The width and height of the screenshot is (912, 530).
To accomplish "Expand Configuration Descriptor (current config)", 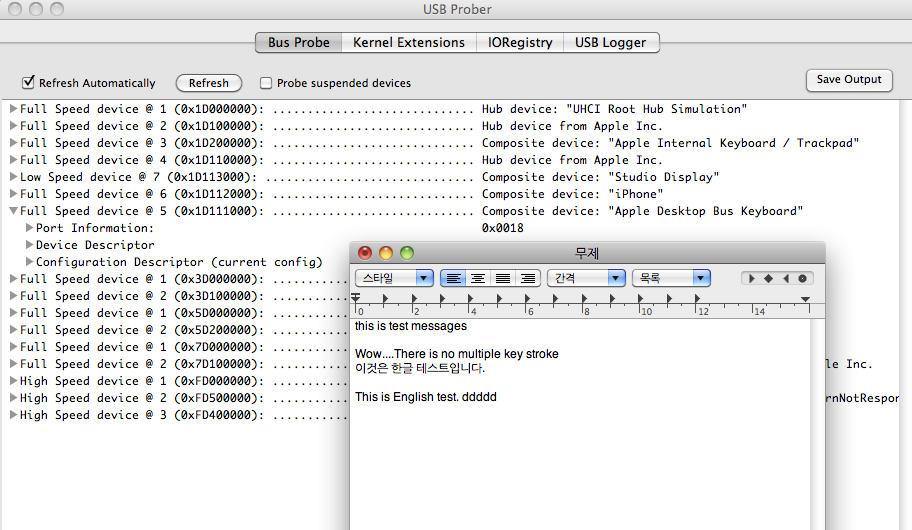I will click(29, 262).
